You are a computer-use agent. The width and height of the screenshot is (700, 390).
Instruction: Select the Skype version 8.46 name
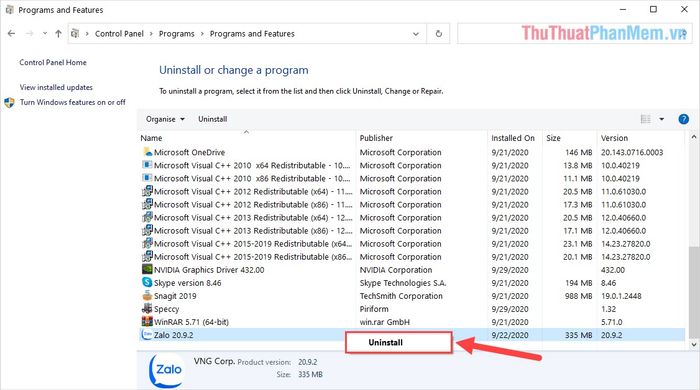[x=188, y=283]
